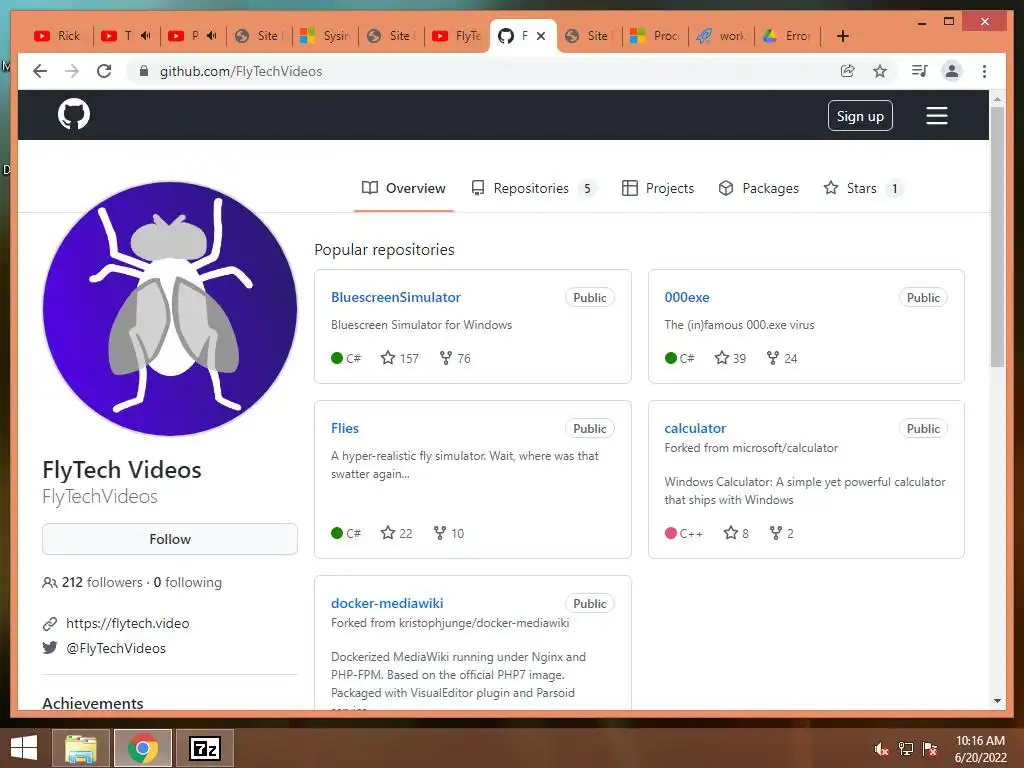Open the Flies repository
This screenshot has height=768, width=1024.
coord(345,428)
